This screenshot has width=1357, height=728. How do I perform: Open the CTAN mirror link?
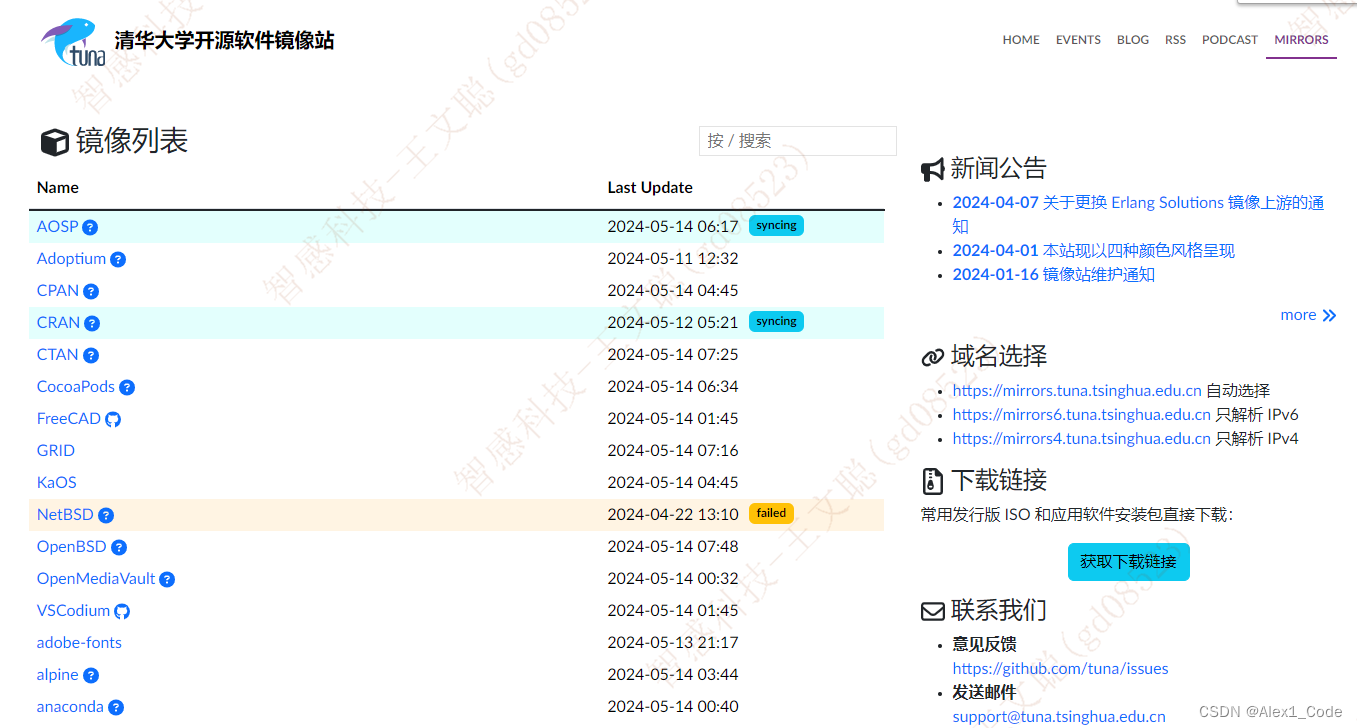point(58,355)
